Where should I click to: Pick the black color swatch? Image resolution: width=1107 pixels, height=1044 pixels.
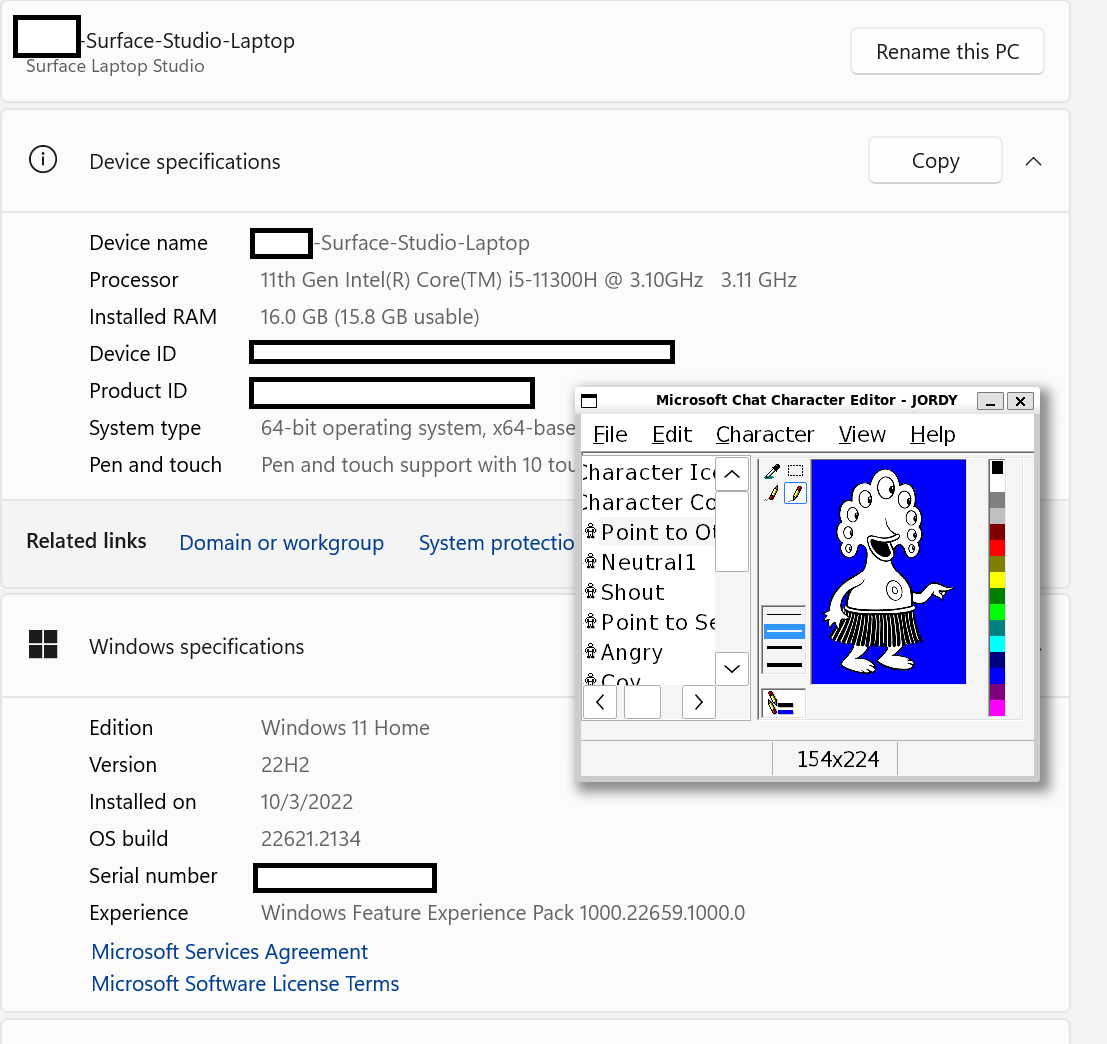click(997, 467)
